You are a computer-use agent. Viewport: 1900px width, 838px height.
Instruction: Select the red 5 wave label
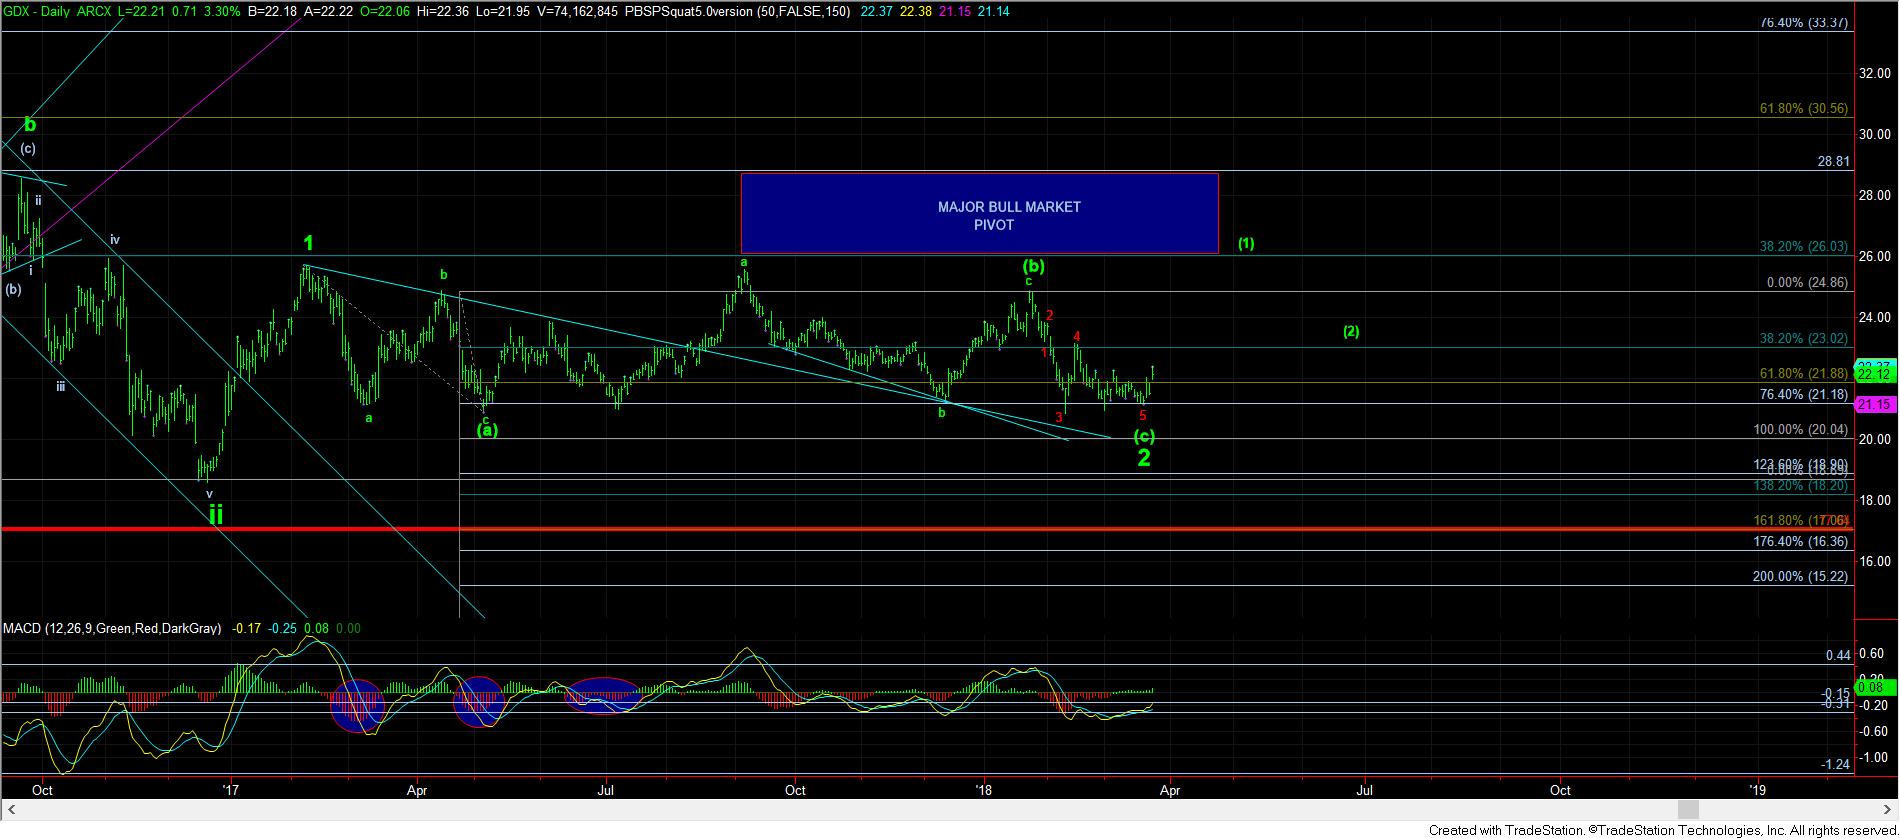point(1142,415)
